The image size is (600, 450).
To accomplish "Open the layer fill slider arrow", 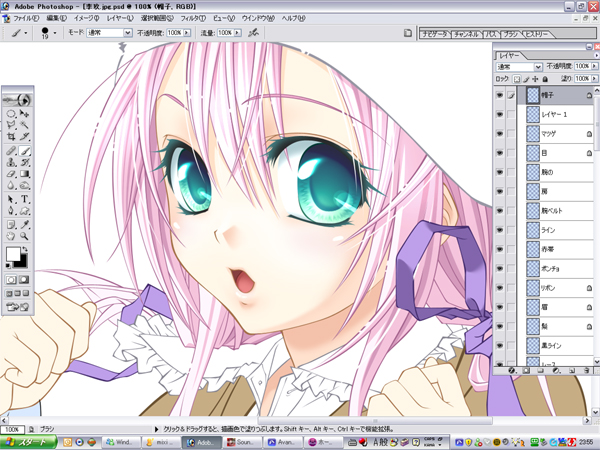I will tap(594, 79).
